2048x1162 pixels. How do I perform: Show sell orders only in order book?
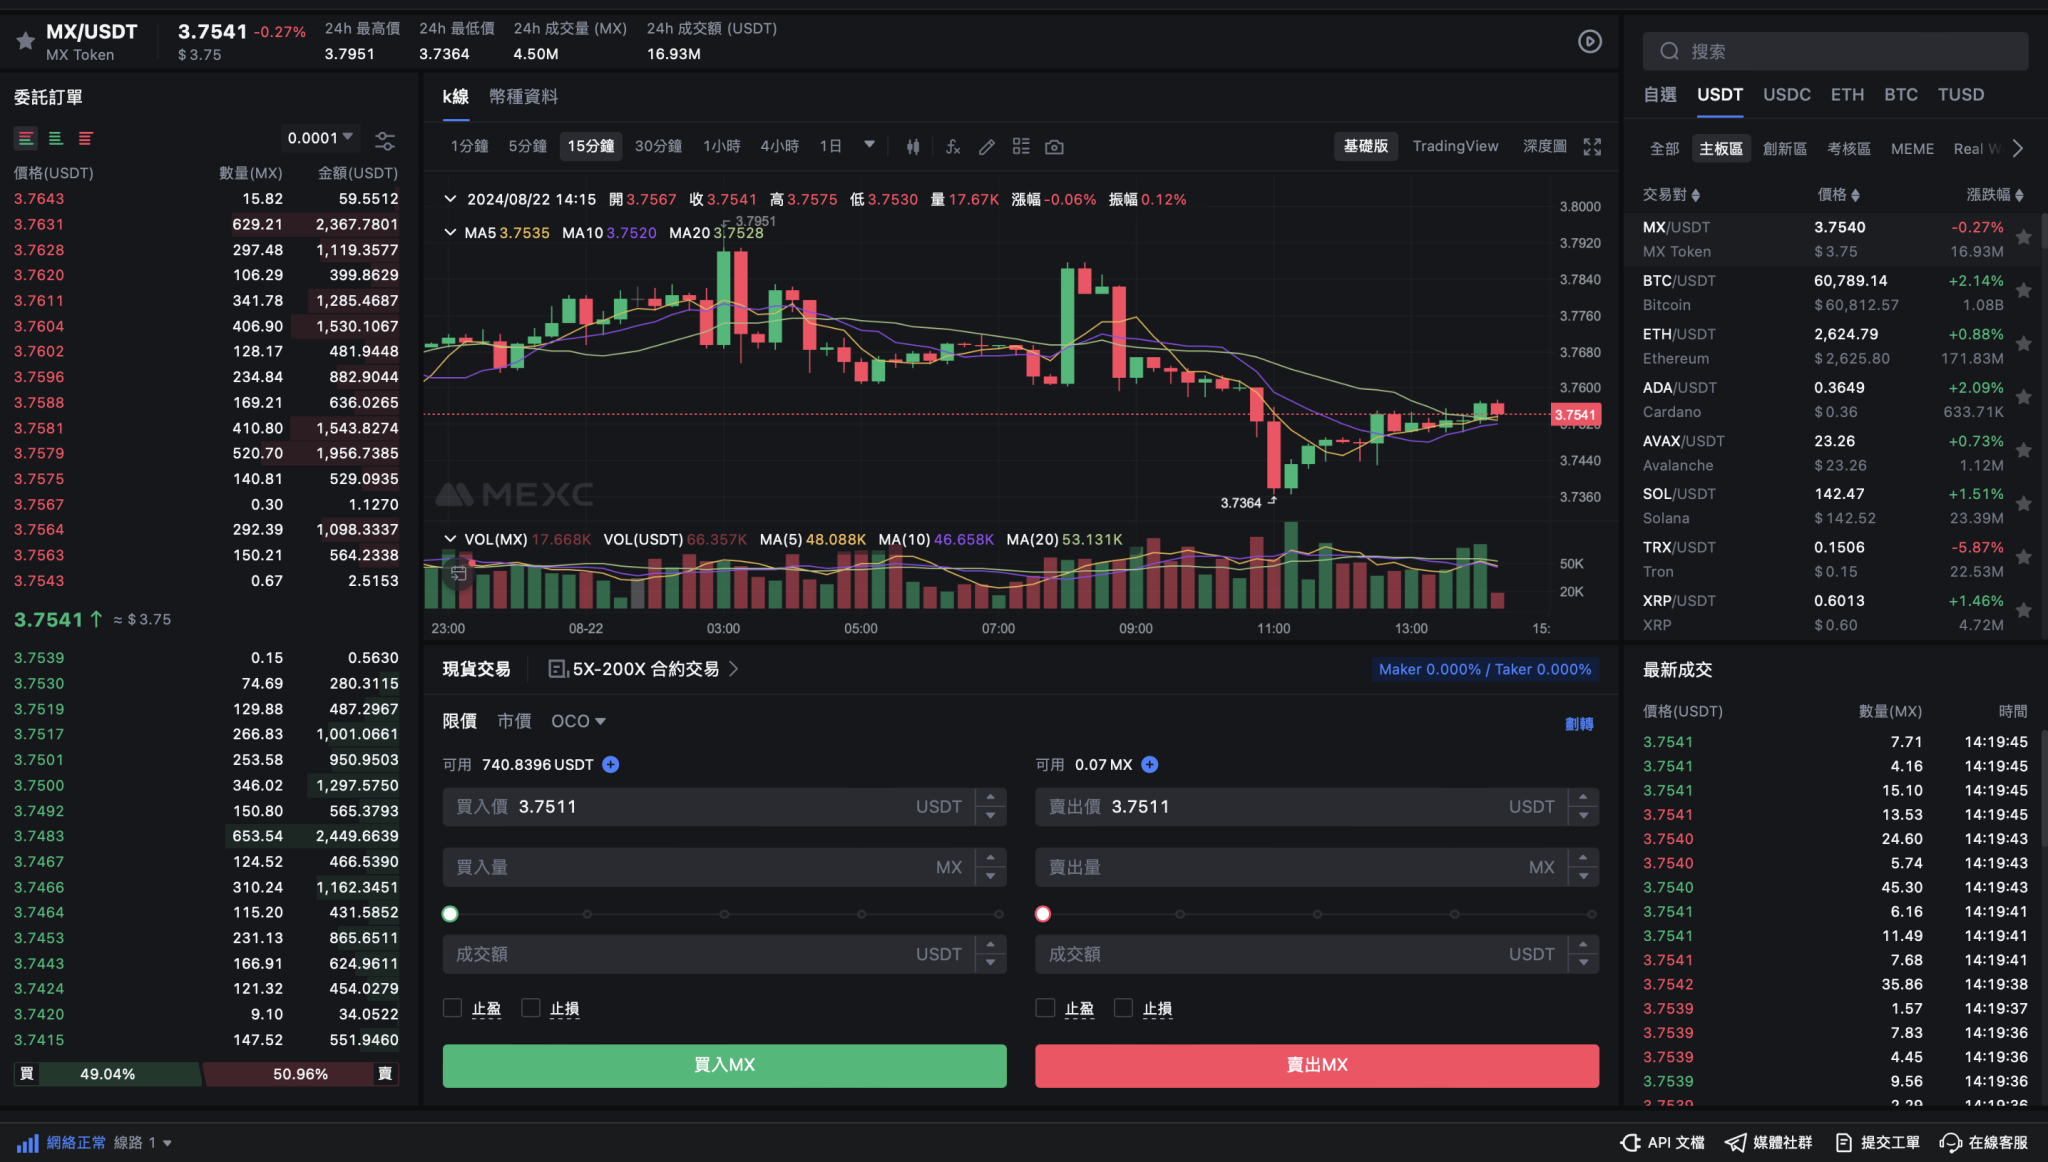[86, 138]
